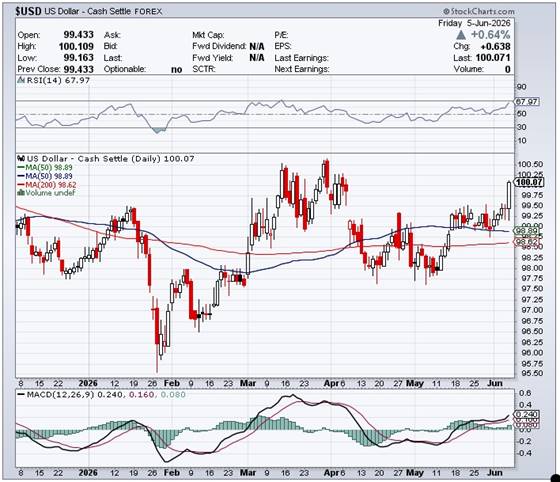Click the 'Volume undef' legend text
The image size is (560, 482).
pos(50,193)
